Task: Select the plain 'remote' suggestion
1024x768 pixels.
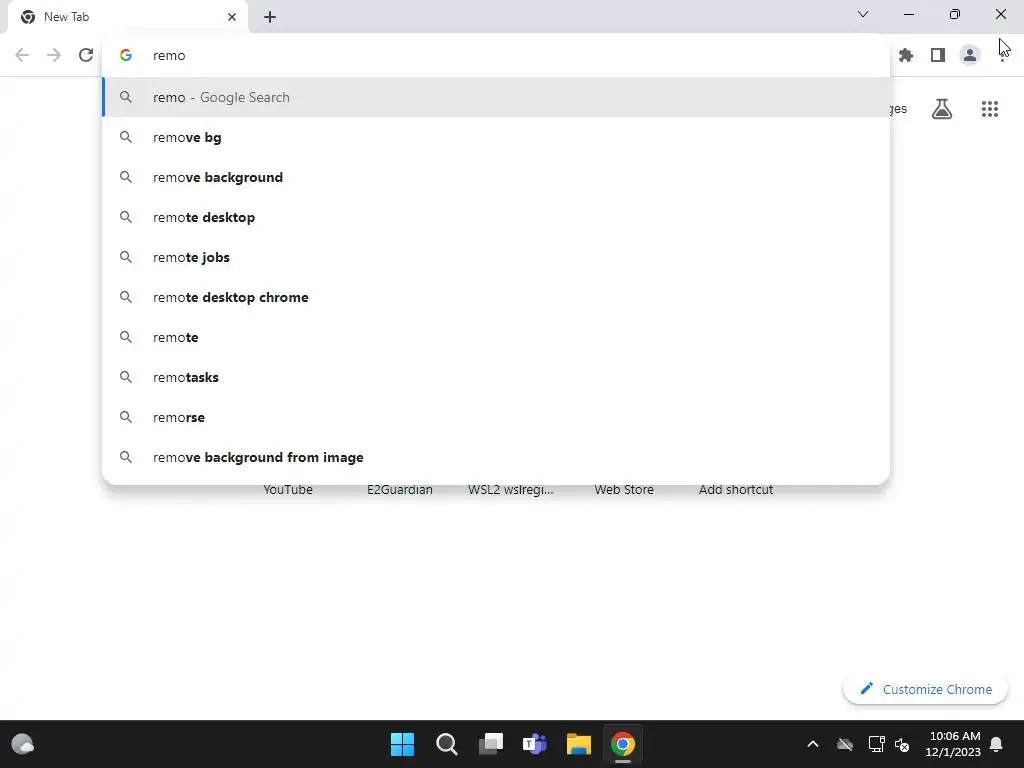Action: (x=496, y=337)
